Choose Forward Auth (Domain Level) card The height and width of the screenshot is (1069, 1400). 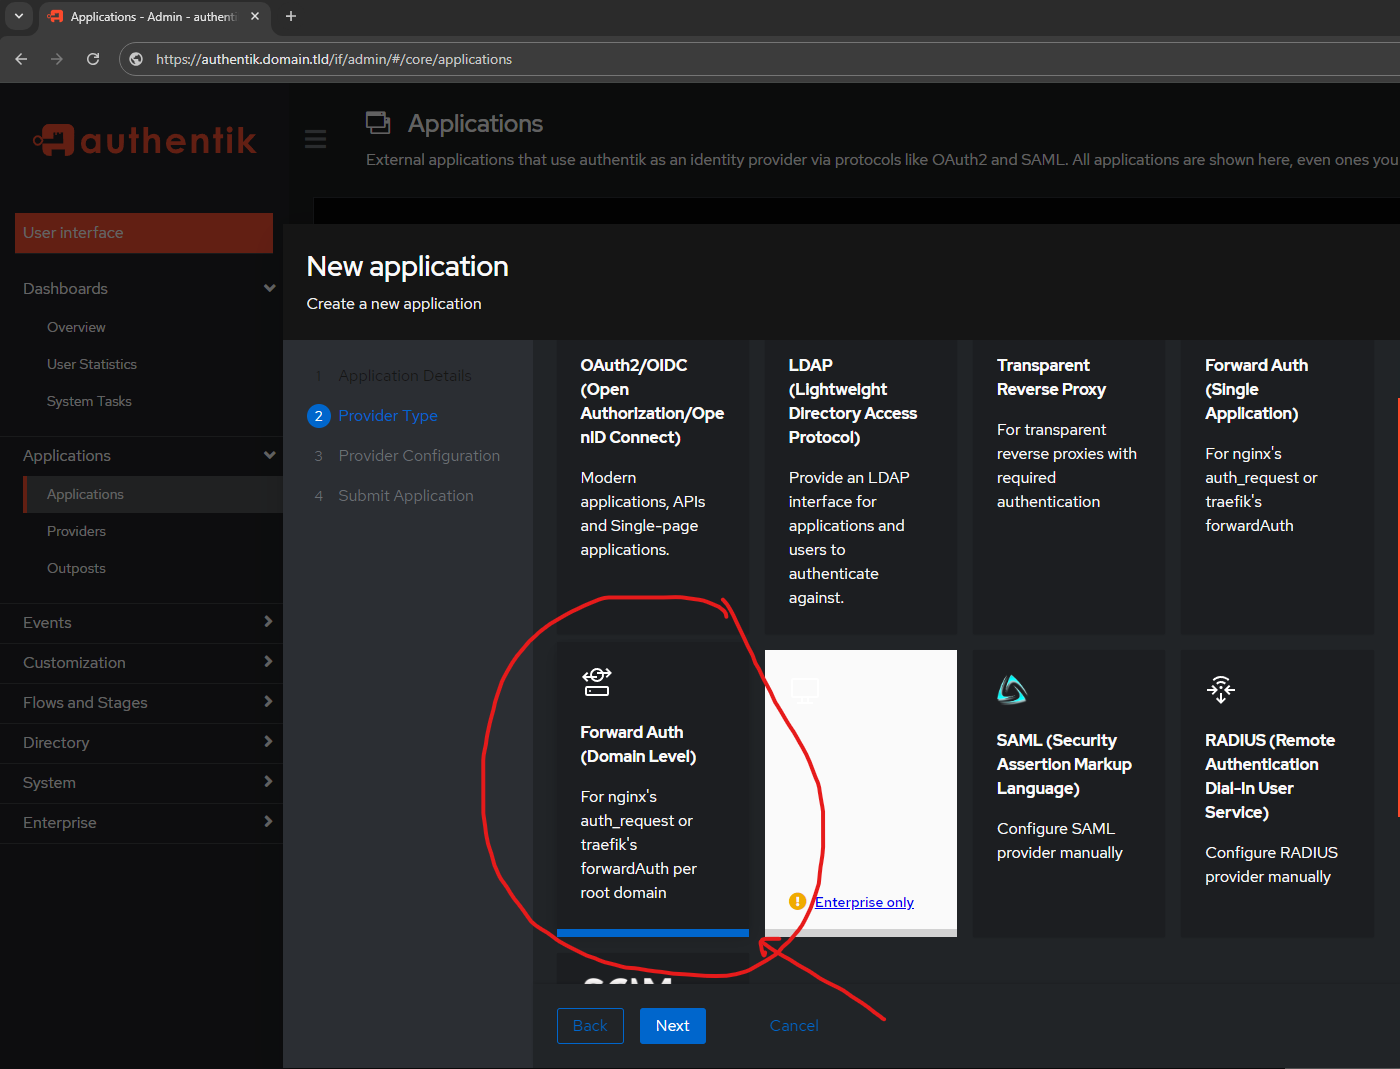pyautogui.click(x=653, y=793)
